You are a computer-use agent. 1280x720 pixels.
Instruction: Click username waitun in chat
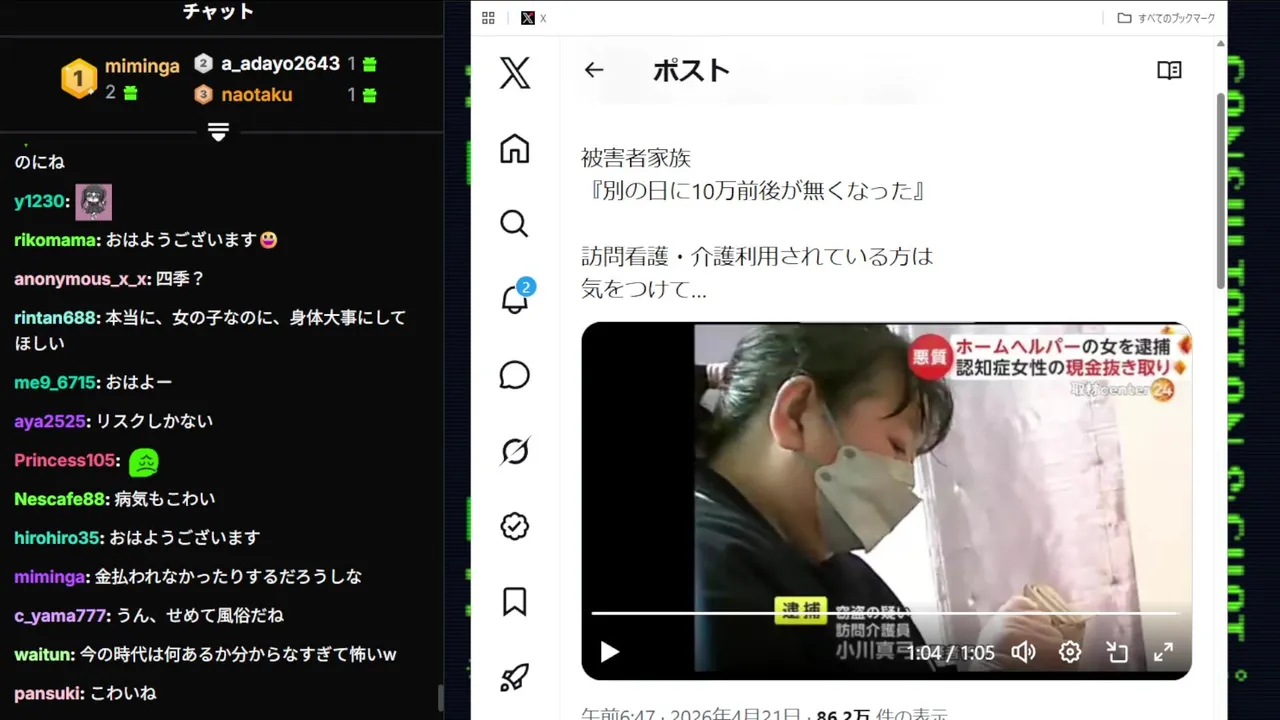coord(44,654)
